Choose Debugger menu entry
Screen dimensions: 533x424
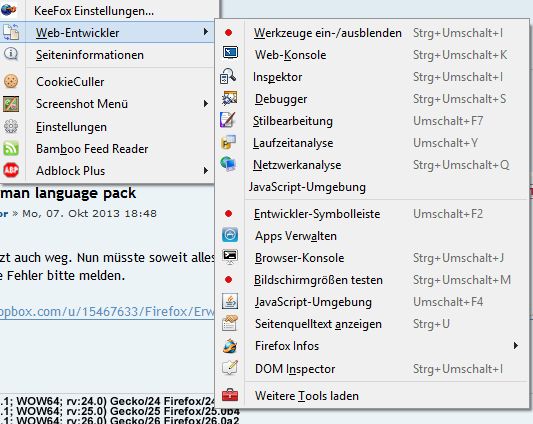(x=372, y=99)
